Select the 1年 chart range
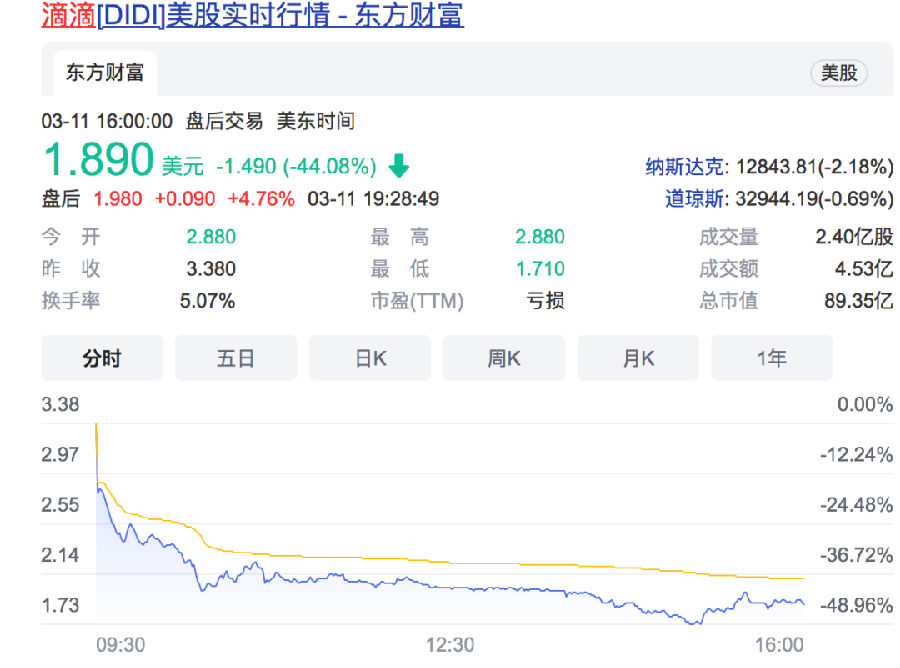The height and width of the screenshot is (668, 900). click(771, 358)
